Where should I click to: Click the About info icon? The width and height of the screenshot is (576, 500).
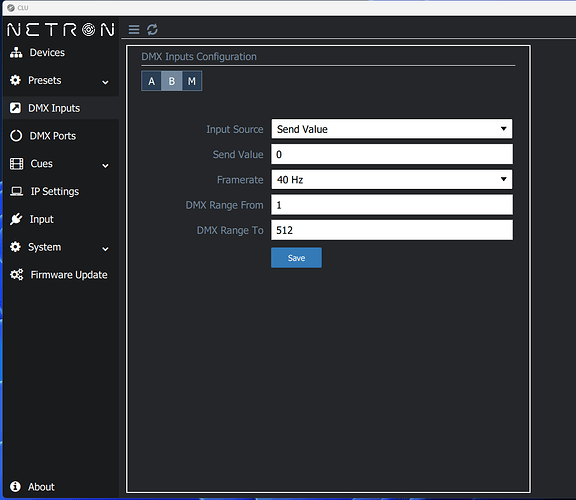coord(15,486)
